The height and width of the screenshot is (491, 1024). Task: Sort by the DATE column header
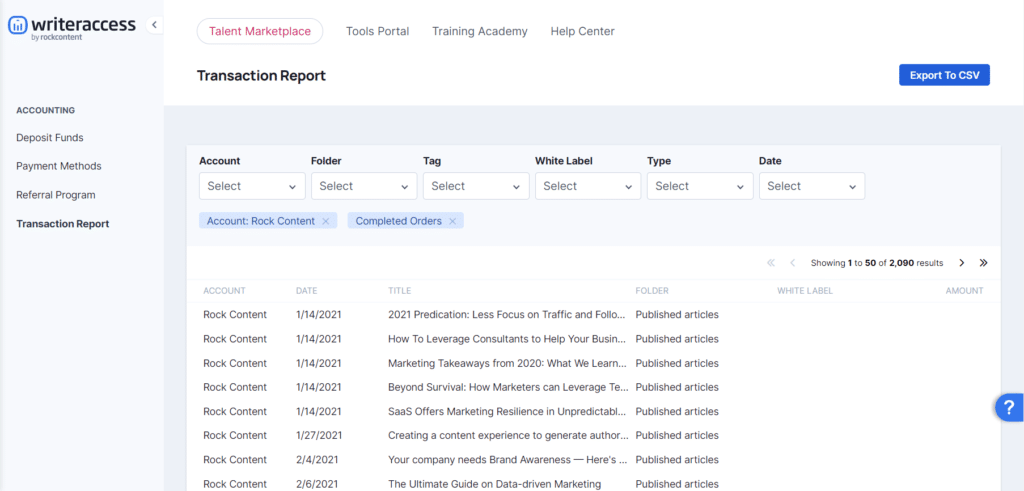pos(306,291)
